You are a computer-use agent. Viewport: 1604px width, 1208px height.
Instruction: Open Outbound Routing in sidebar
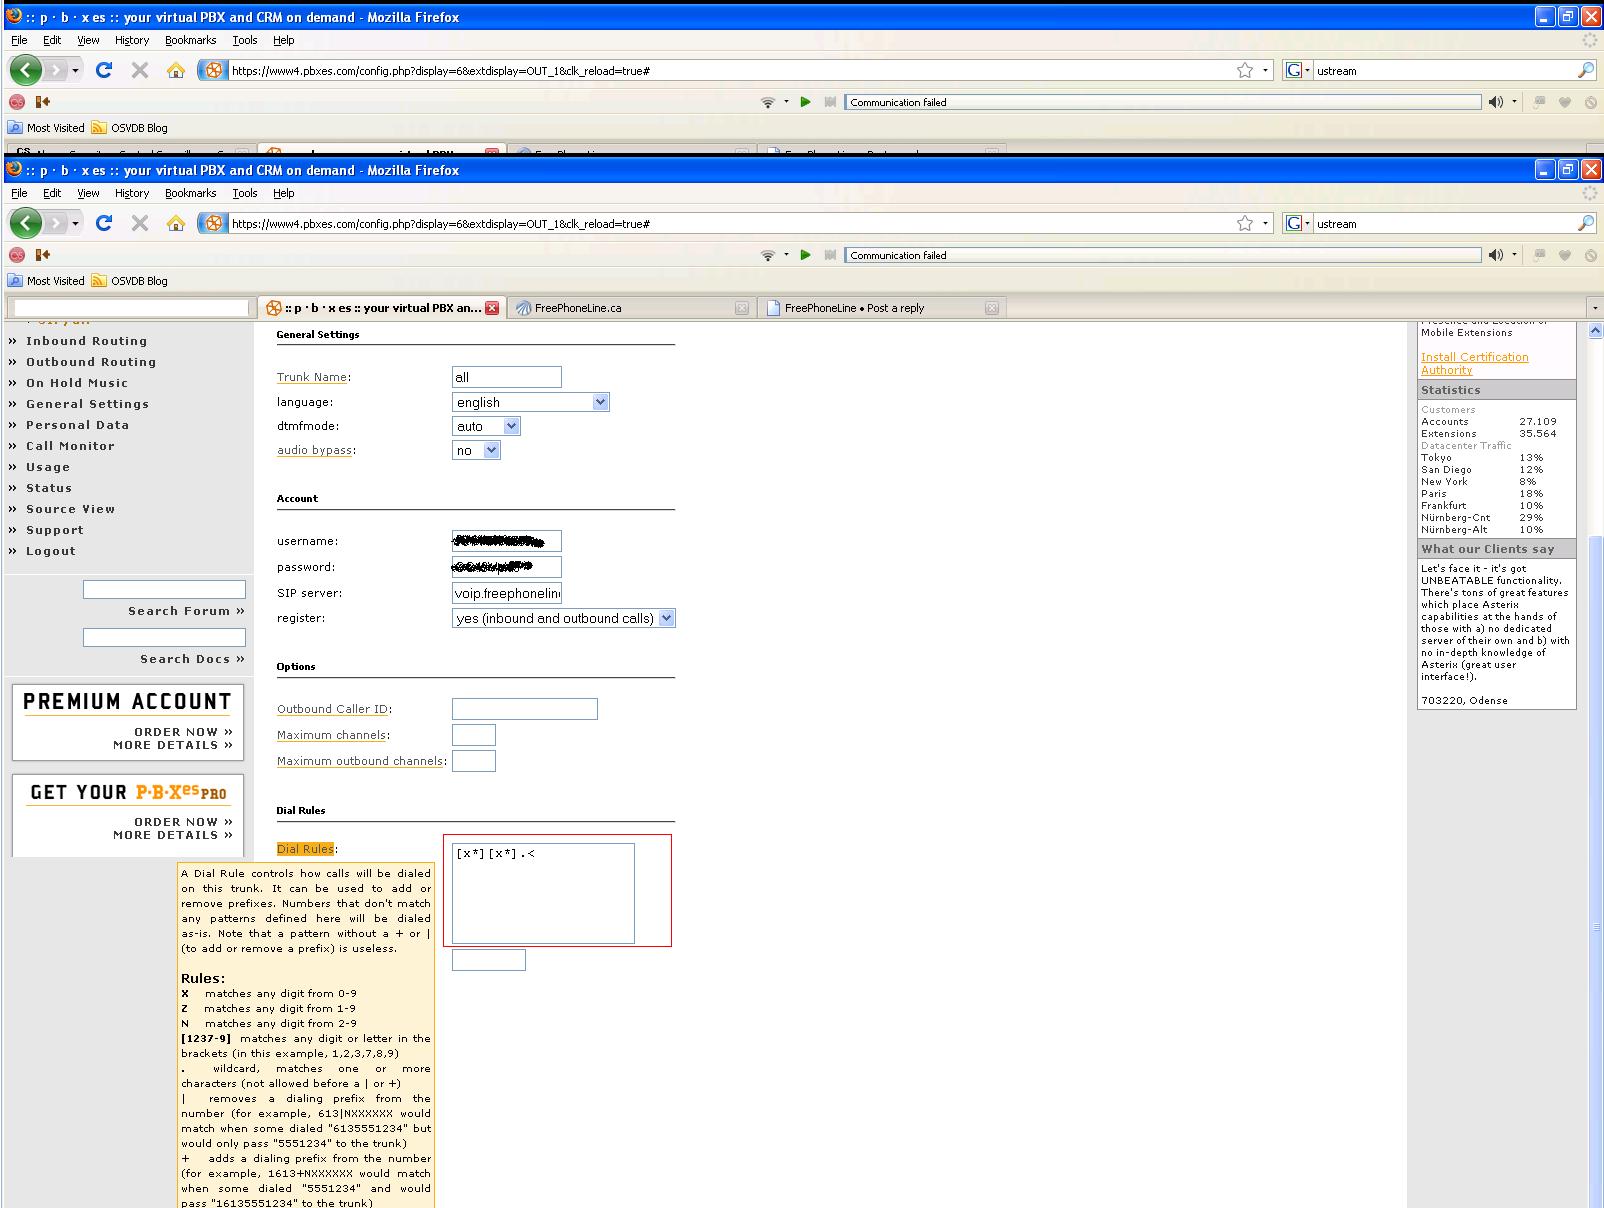(91, 362)
